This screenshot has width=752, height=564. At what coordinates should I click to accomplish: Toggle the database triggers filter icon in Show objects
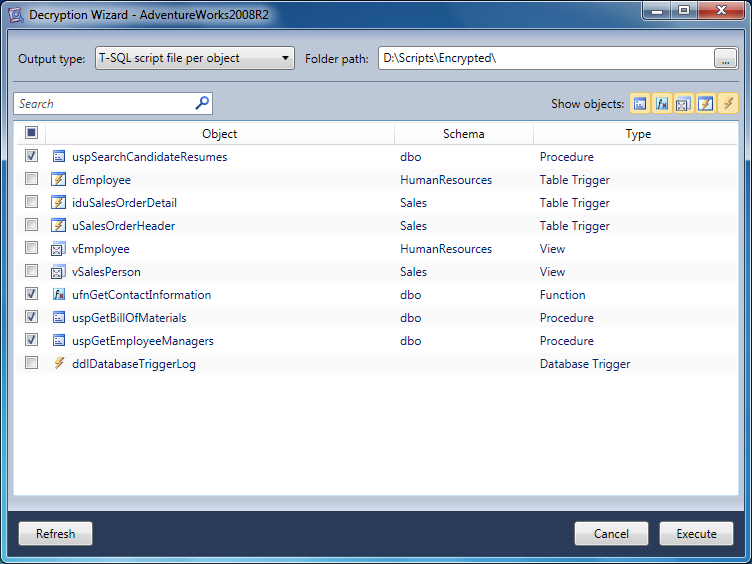coord(728,104)
